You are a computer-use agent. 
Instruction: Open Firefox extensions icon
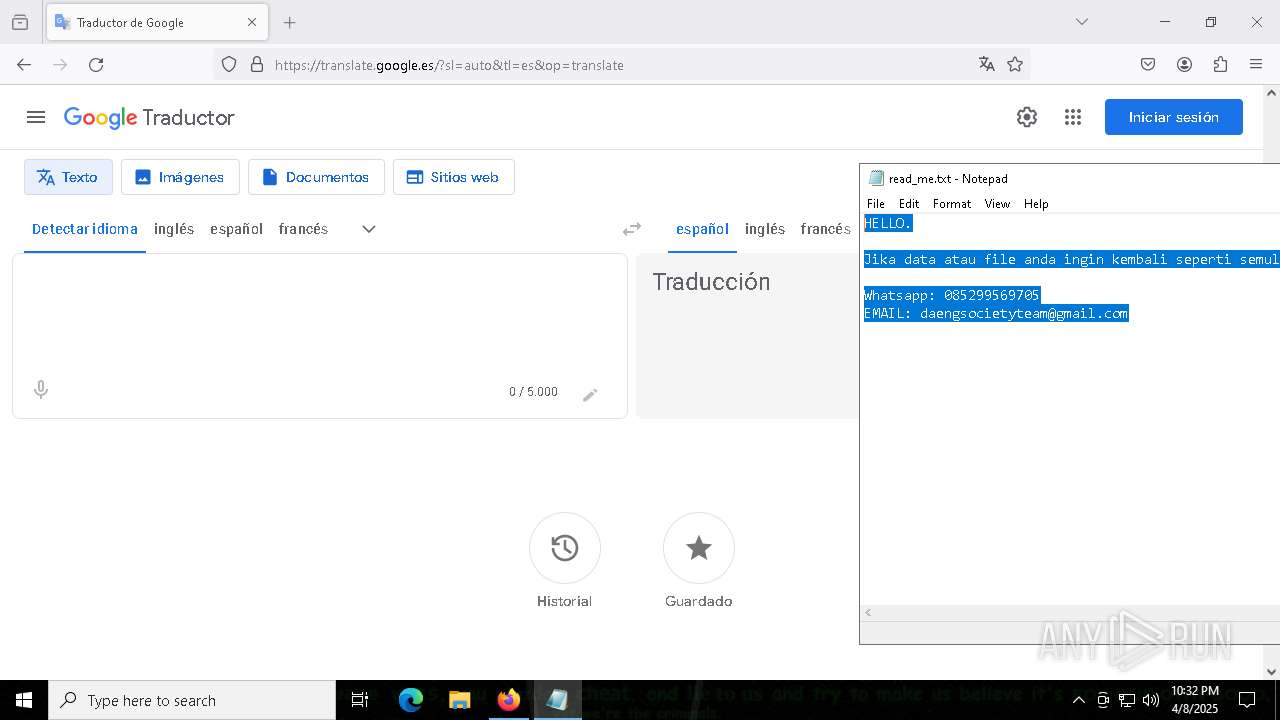tap(1220, 65)
